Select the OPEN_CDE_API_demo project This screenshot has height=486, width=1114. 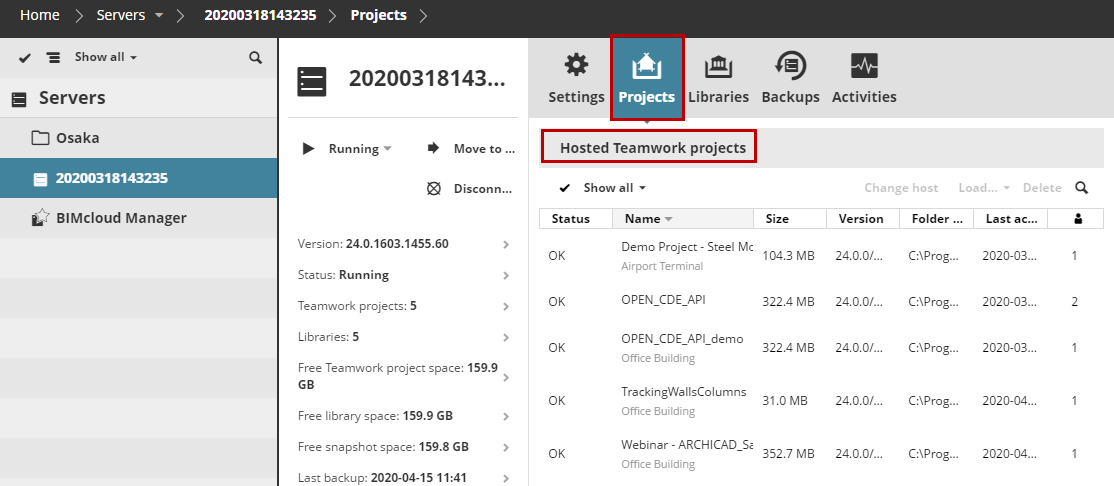pyautogui.click(x=821, y=347)
